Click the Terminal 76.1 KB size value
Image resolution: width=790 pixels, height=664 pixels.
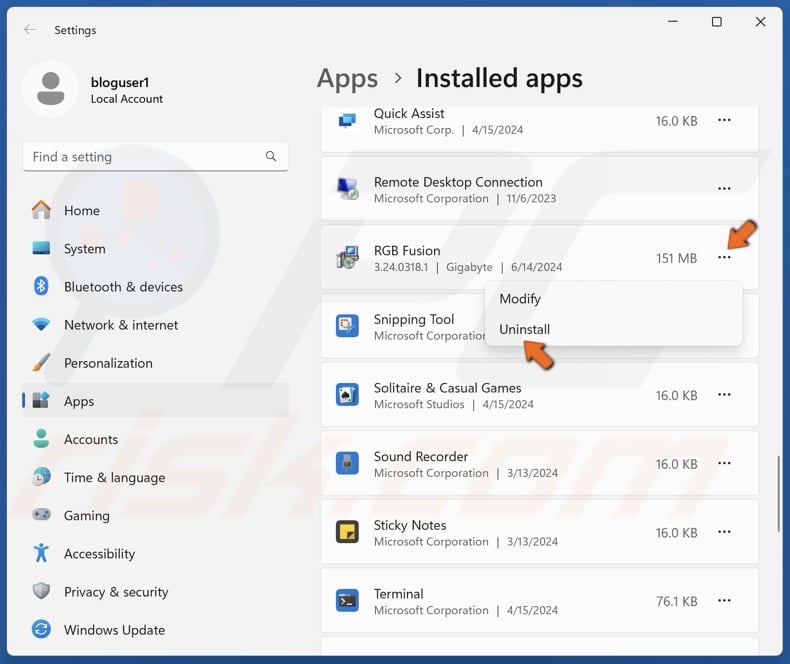pyautogui.click(x=676, y=601)
